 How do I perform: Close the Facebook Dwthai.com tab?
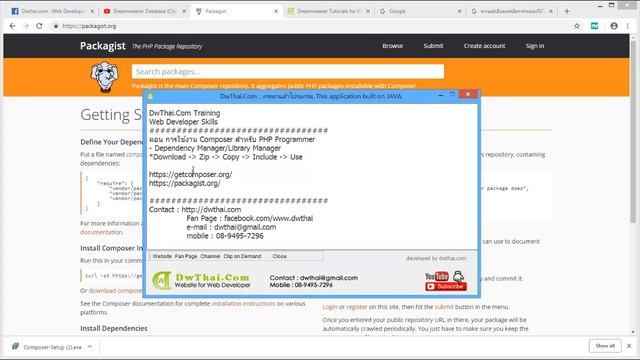coord(92,11)
